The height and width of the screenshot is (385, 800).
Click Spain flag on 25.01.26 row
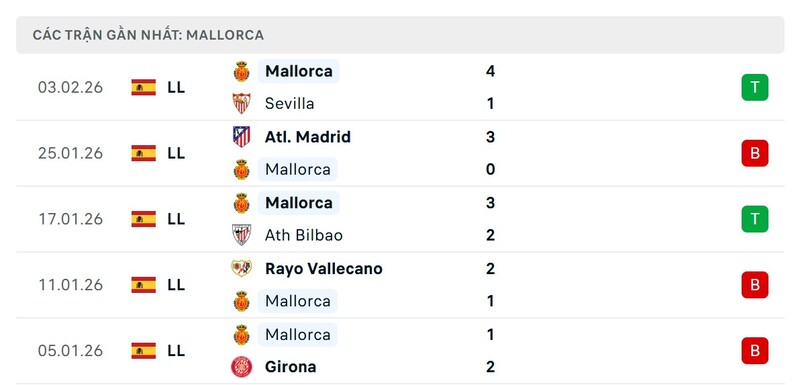pyautogui.click(x=143, y=153)
